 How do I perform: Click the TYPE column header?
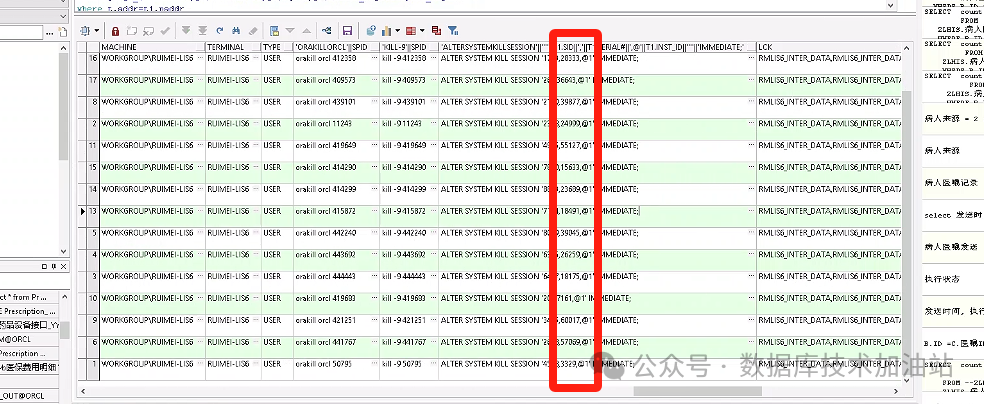277,47
